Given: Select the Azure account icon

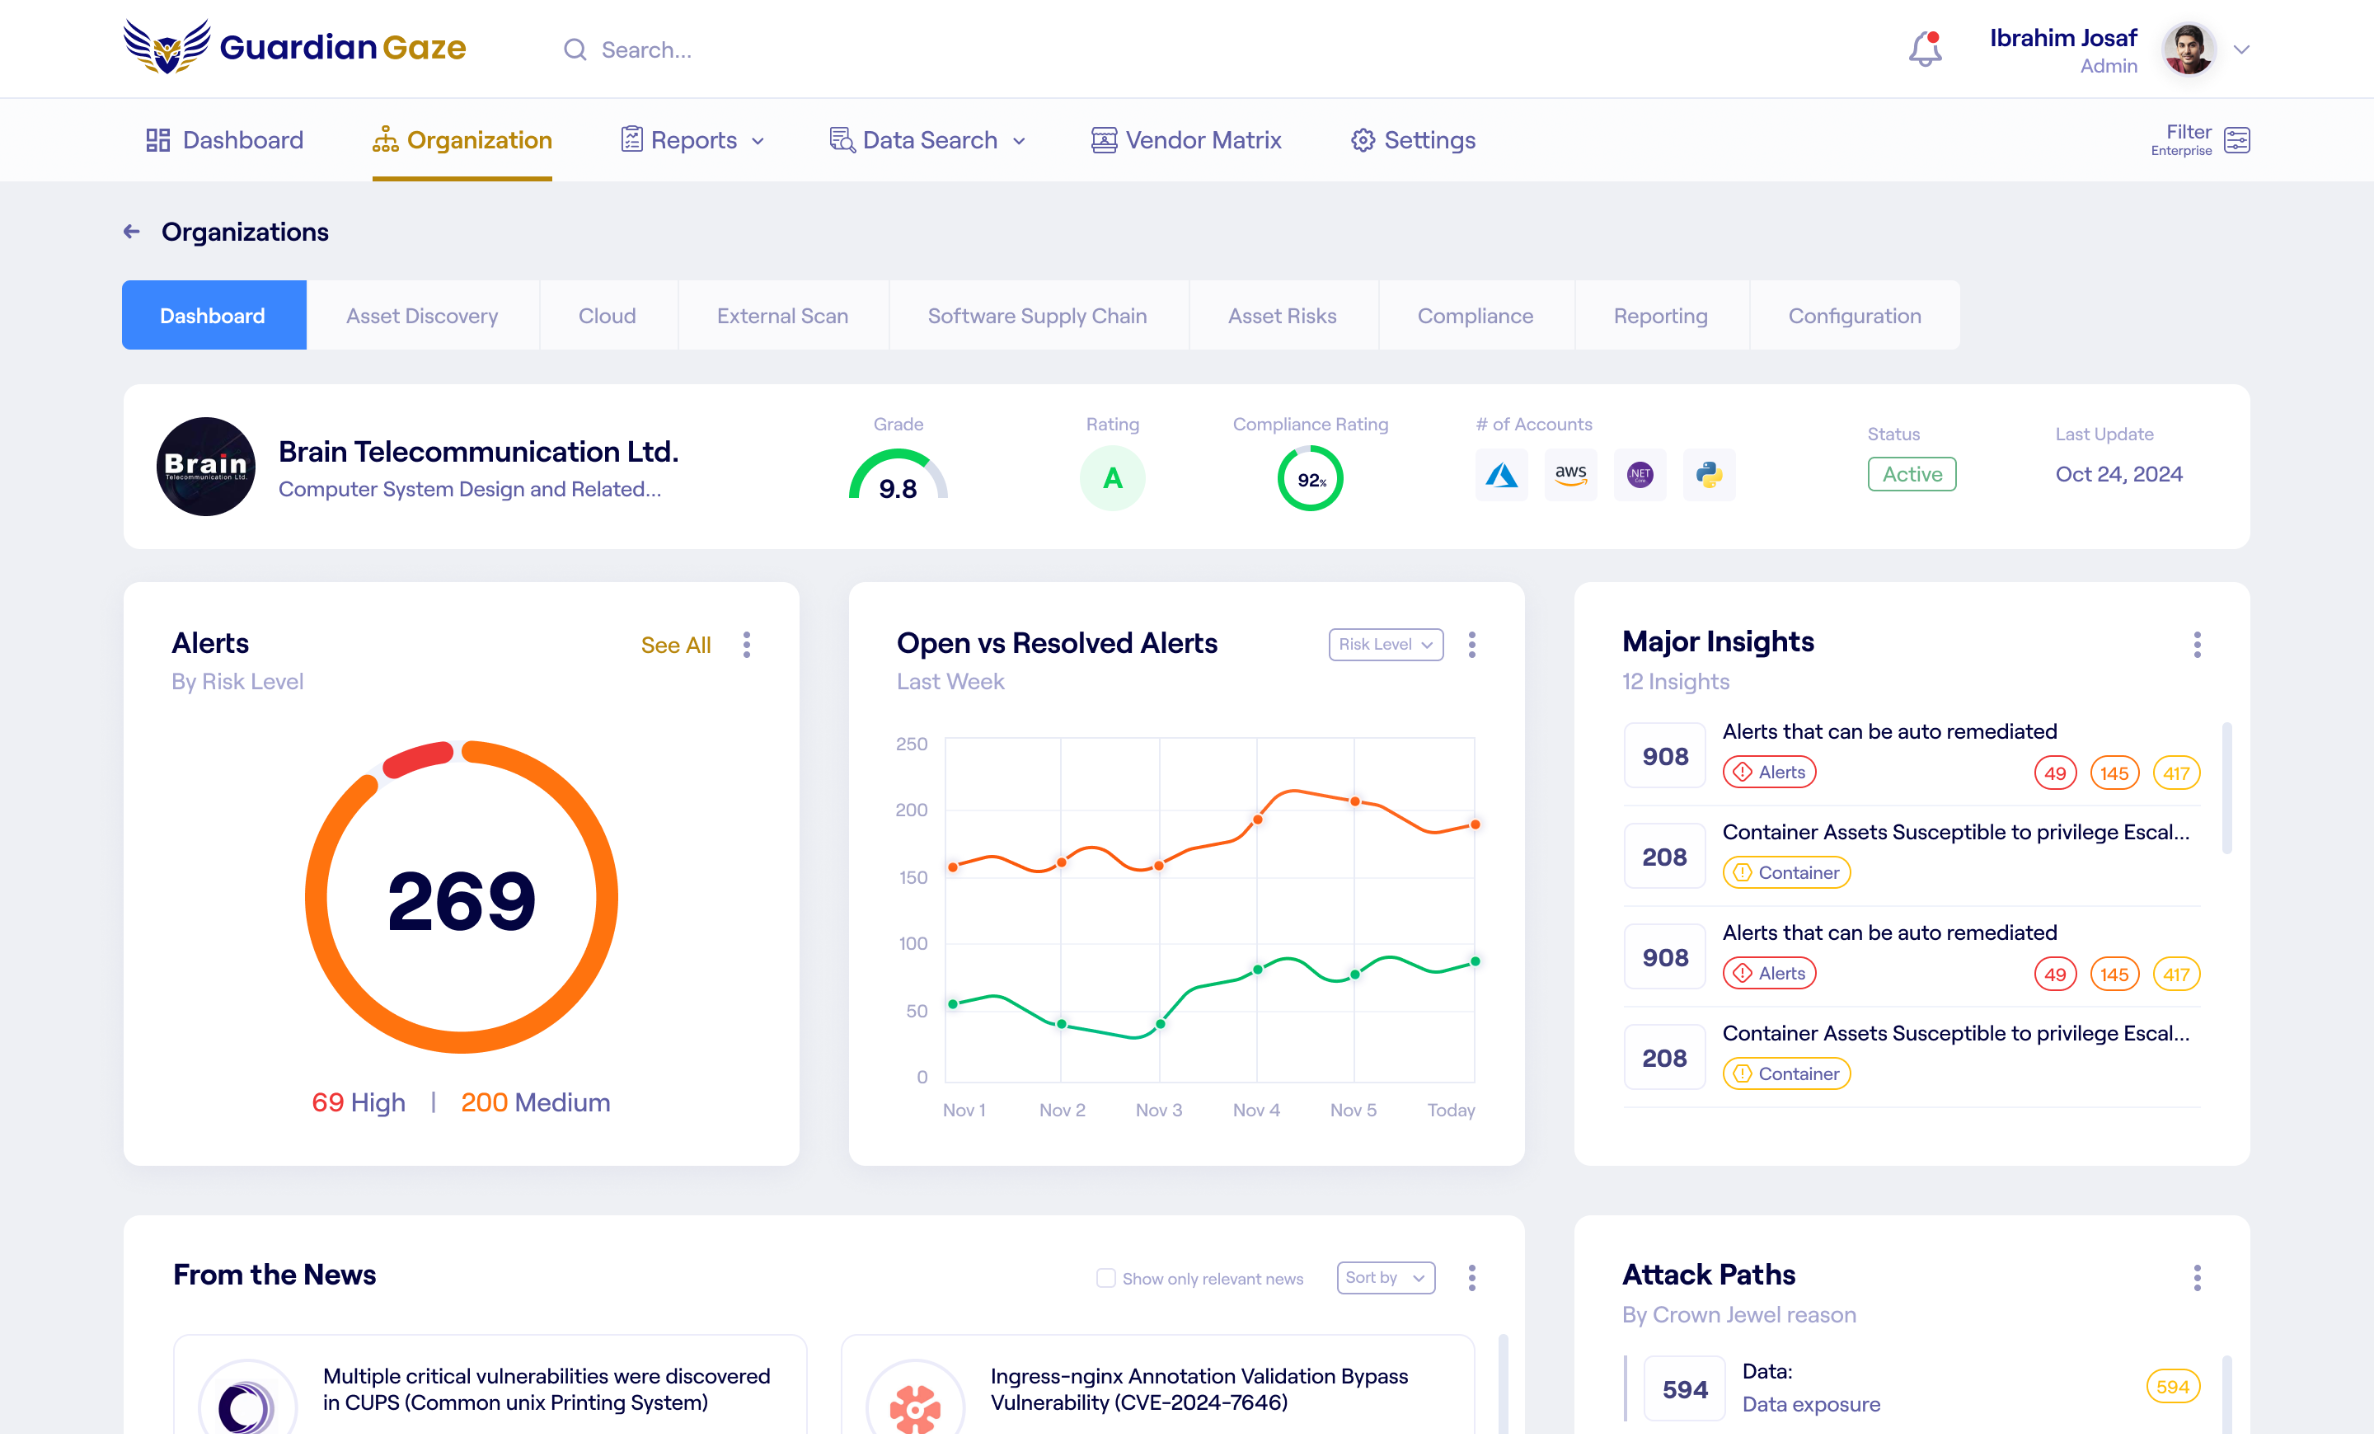Looking at the screenshot, I should tap(1501, 475).
